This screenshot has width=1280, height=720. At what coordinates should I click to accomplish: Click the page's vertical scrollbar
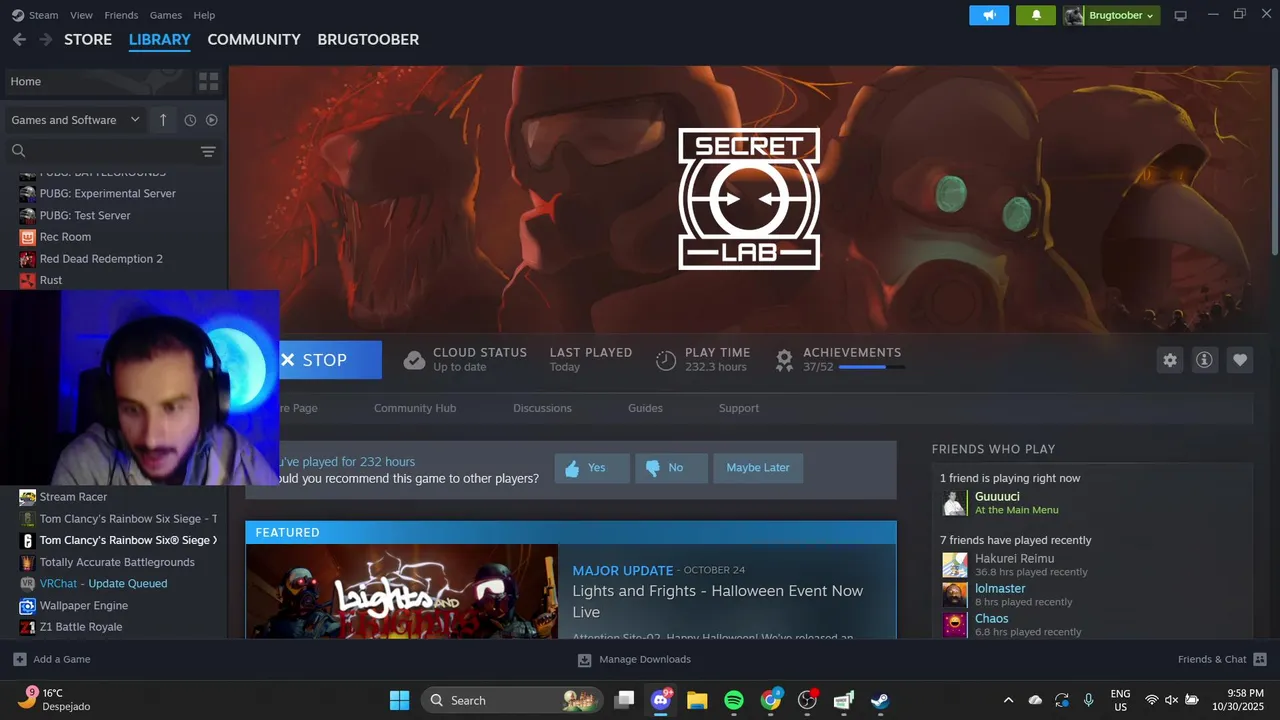[x=1274, y=160]
